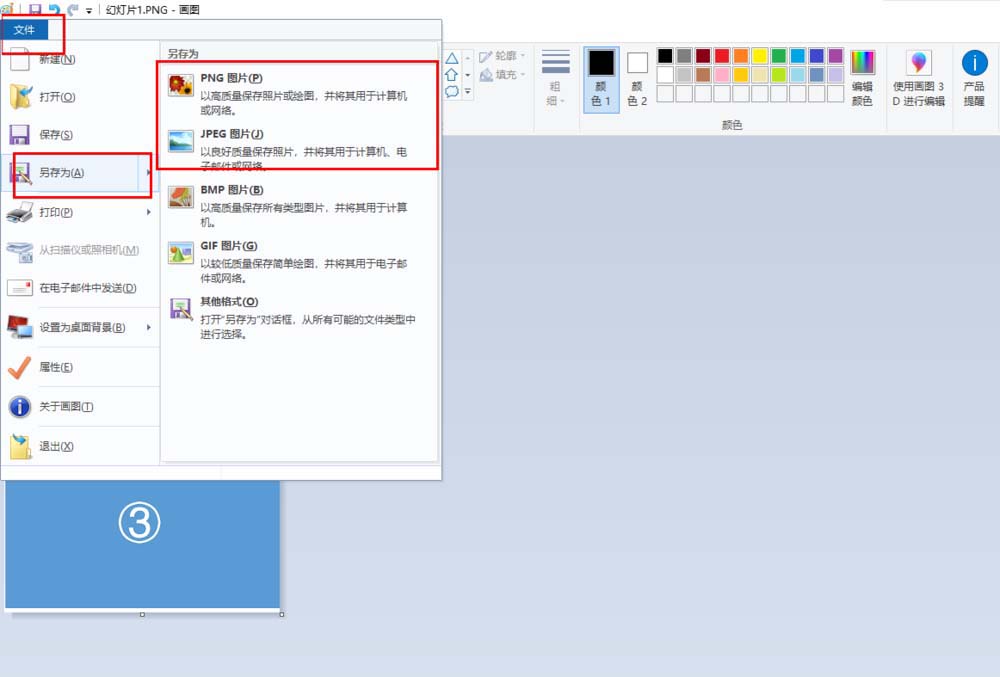The image size is (1000, 677).
Task: Open the line thickness (粗细) dropdown
Action: [556, 73]
